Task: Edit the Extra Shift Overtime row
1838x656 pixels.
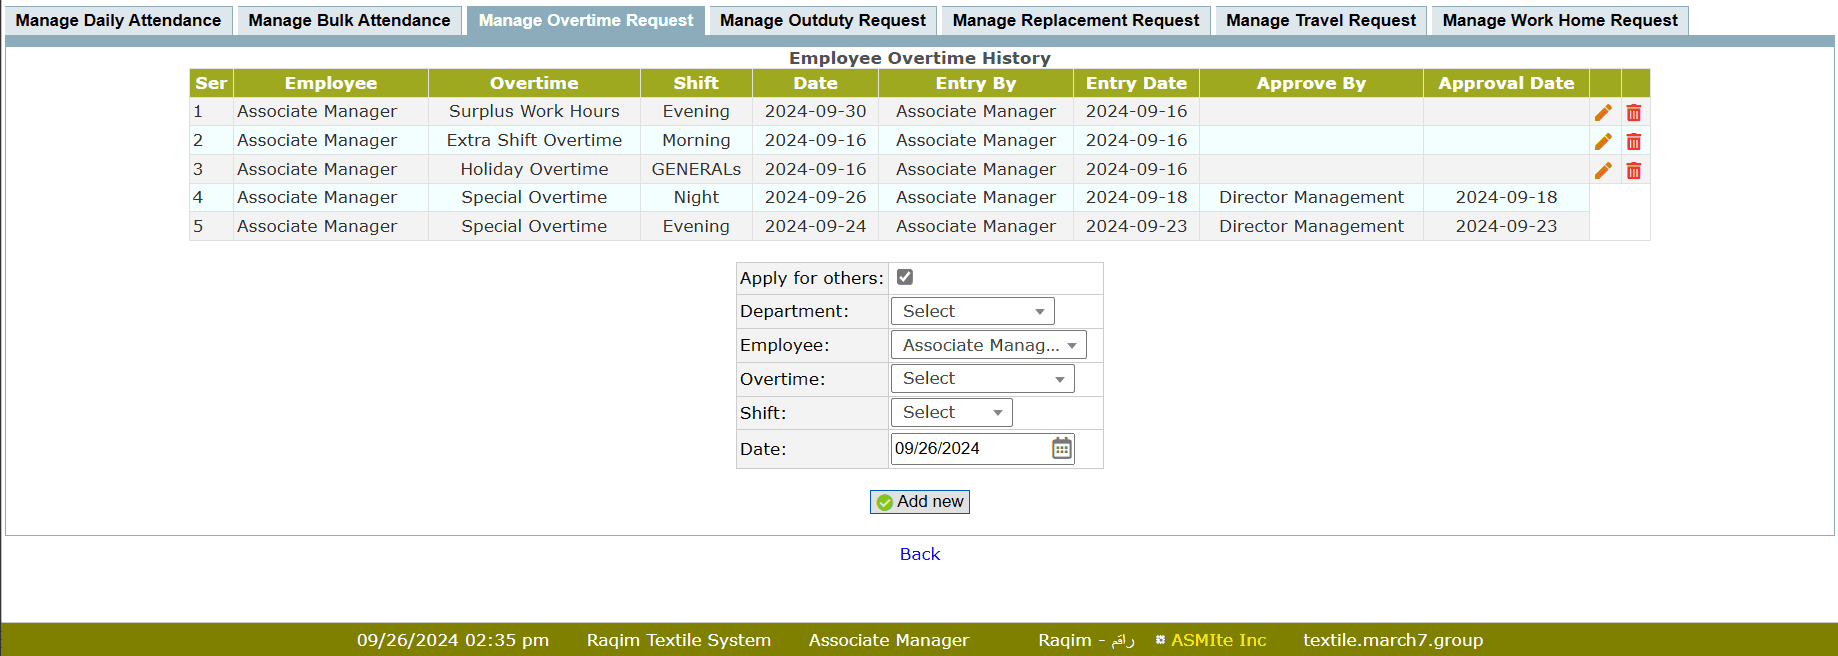Action: [x=1603, y=142]
